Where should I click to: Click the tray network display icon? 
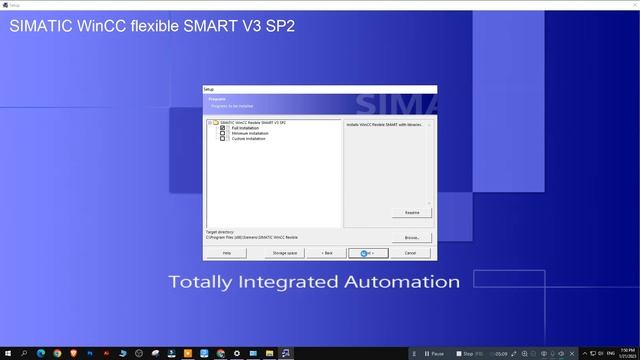(x=593, y=353)
